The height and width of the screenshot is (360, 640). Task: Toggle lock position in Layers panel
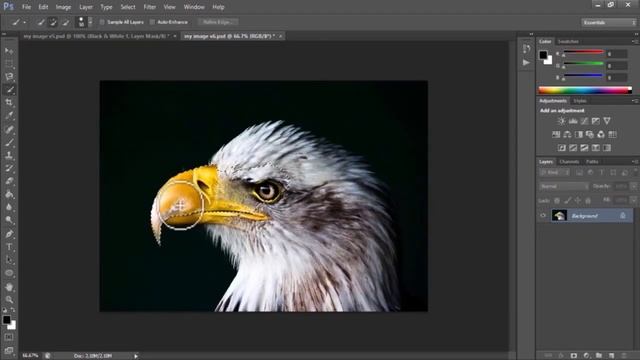coord(578,200)
